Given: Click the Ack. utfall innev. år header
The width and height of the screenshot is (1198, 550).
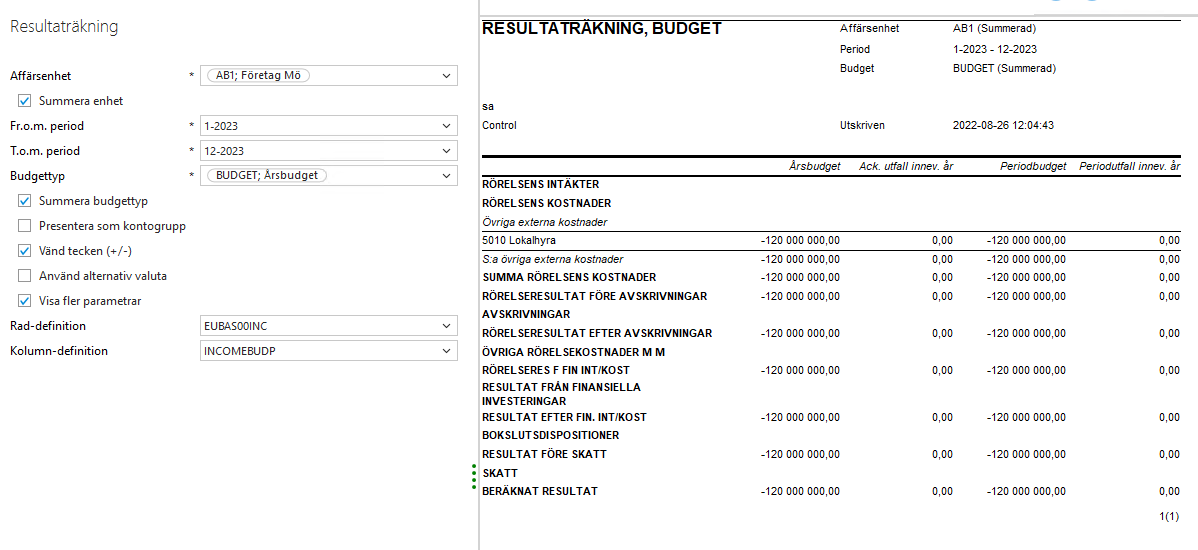Looking at the screenshot, I should (x=905, y=166).
